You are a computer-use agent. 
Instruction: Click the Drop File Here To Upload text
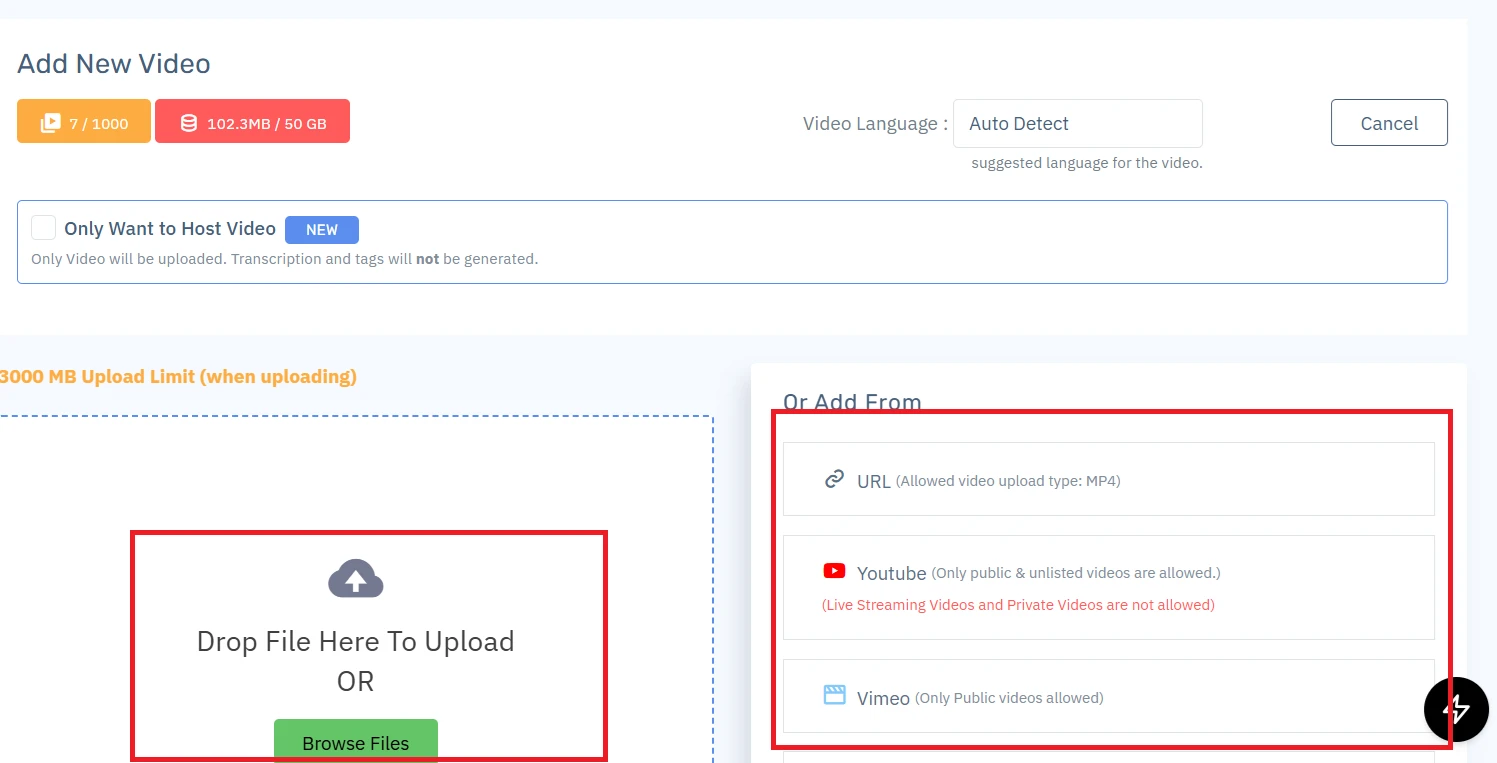click(355, 641)
